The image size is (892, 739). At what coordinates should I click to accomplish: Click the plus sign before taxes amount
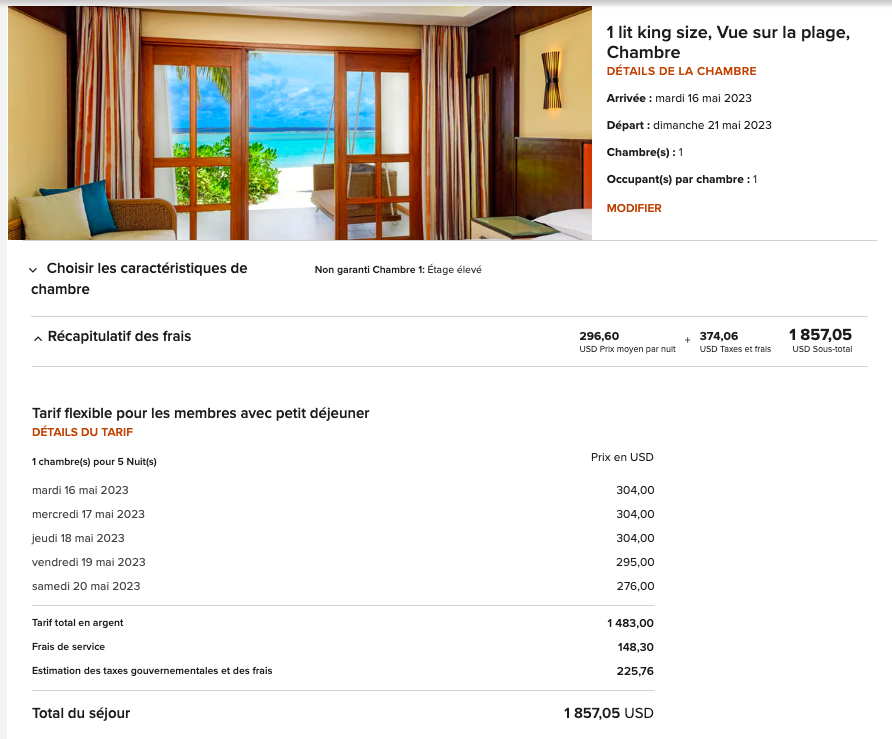click(x=687, y=340)
